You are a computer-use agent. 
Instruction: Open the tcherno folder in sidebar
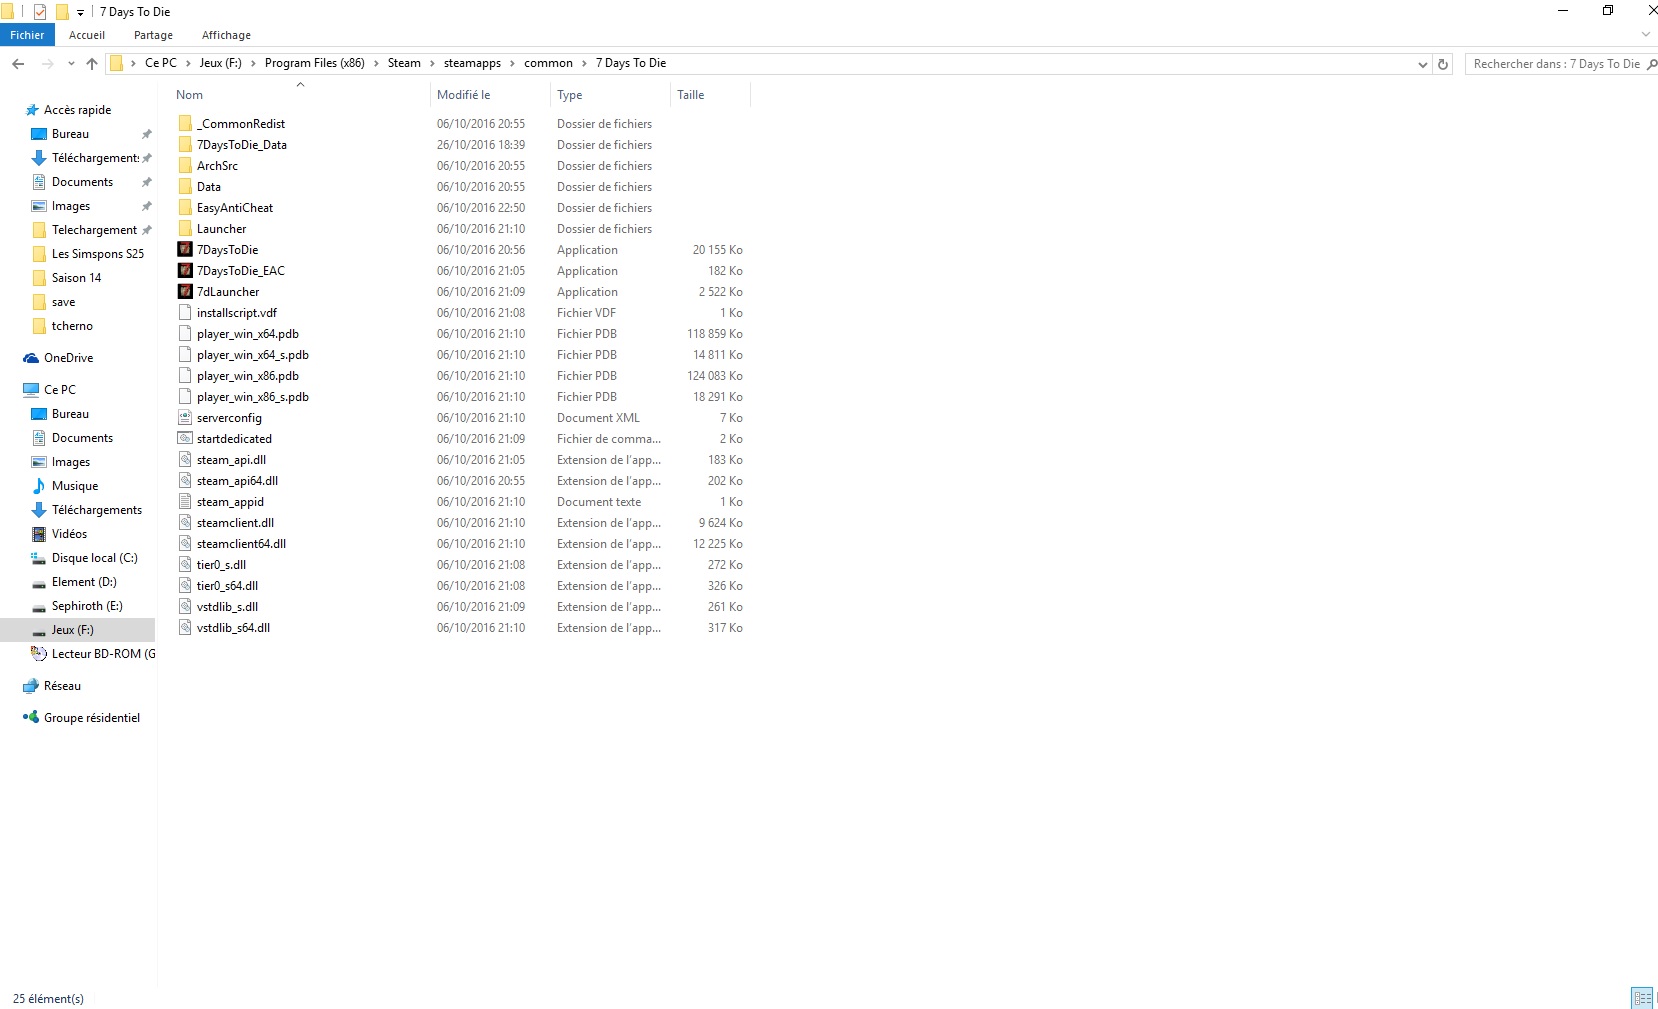pyautogui.click(x=72, y=326)
